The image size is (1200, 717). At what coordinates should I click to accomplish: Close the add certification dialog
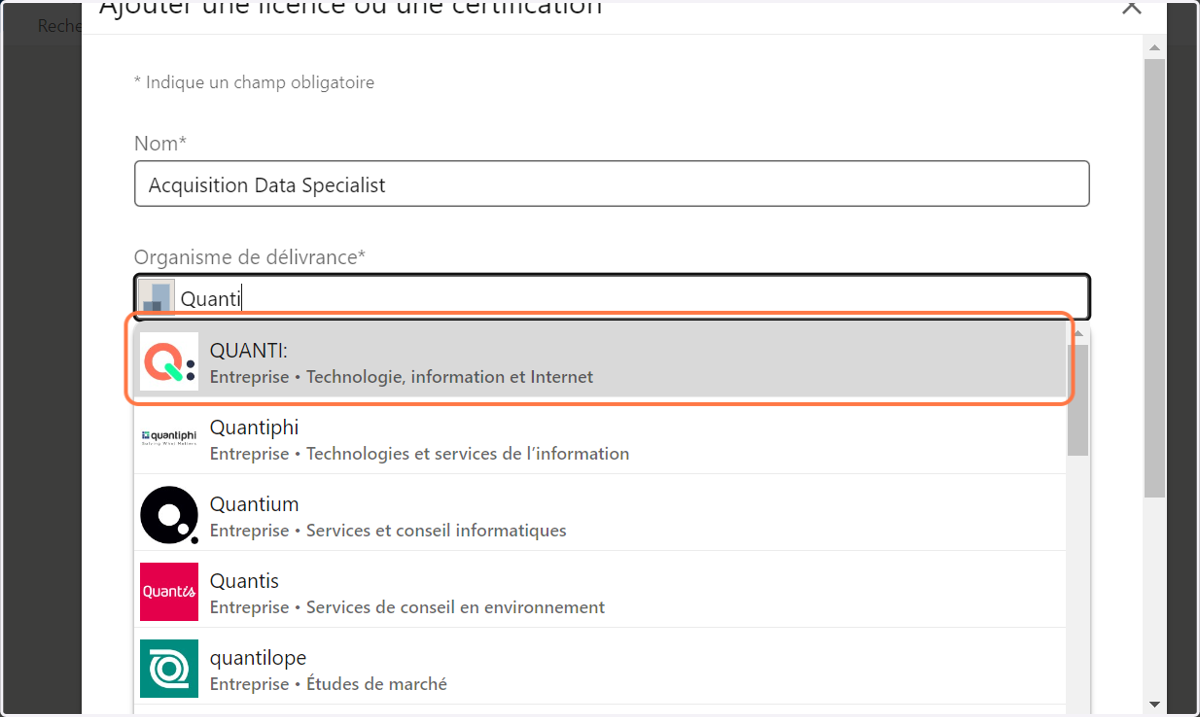tap(1131, 7)
